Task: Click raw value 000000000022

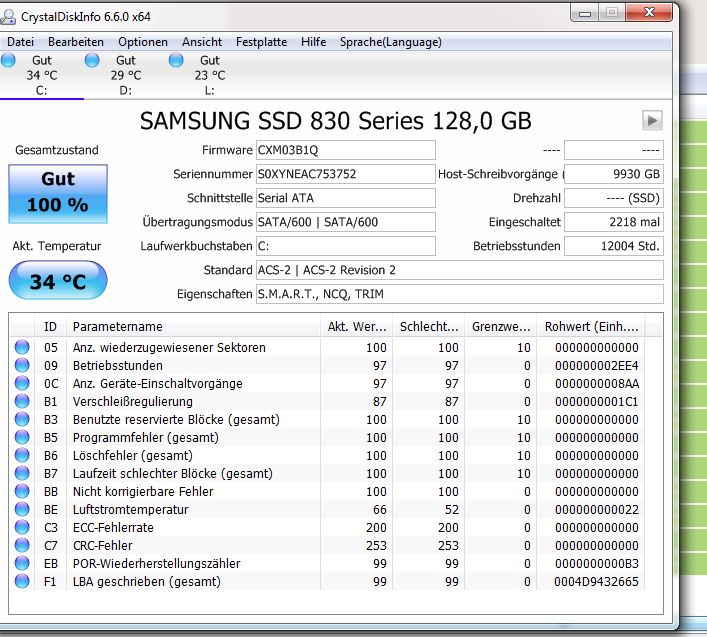Action: [597, 510]
